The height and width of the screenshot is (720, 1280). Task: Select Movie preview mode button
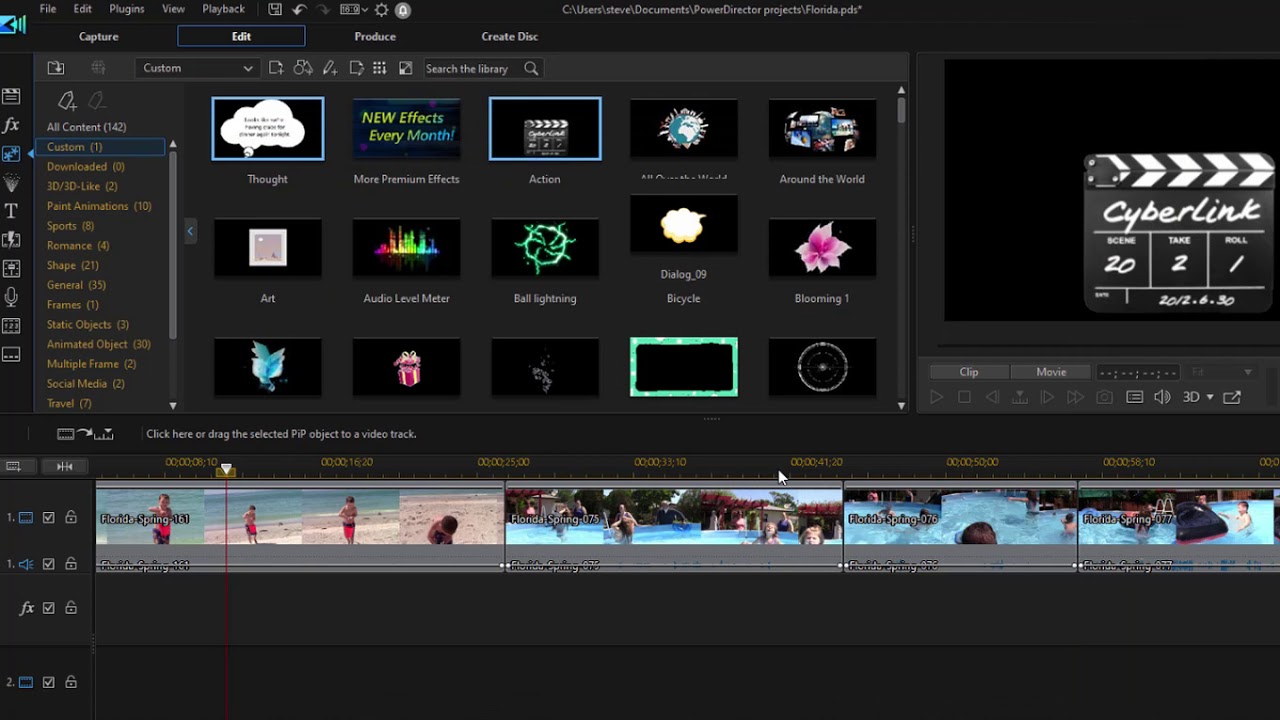(1050, 372)
